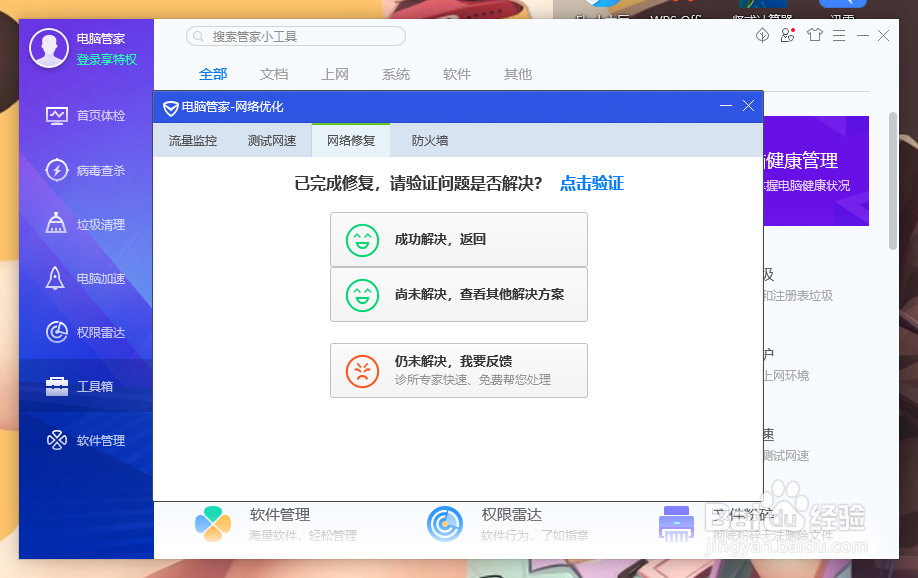This screenshot has width=918, height=578.
Task: Open 电脑加速 speed up
Action: (x=86, y=278)
